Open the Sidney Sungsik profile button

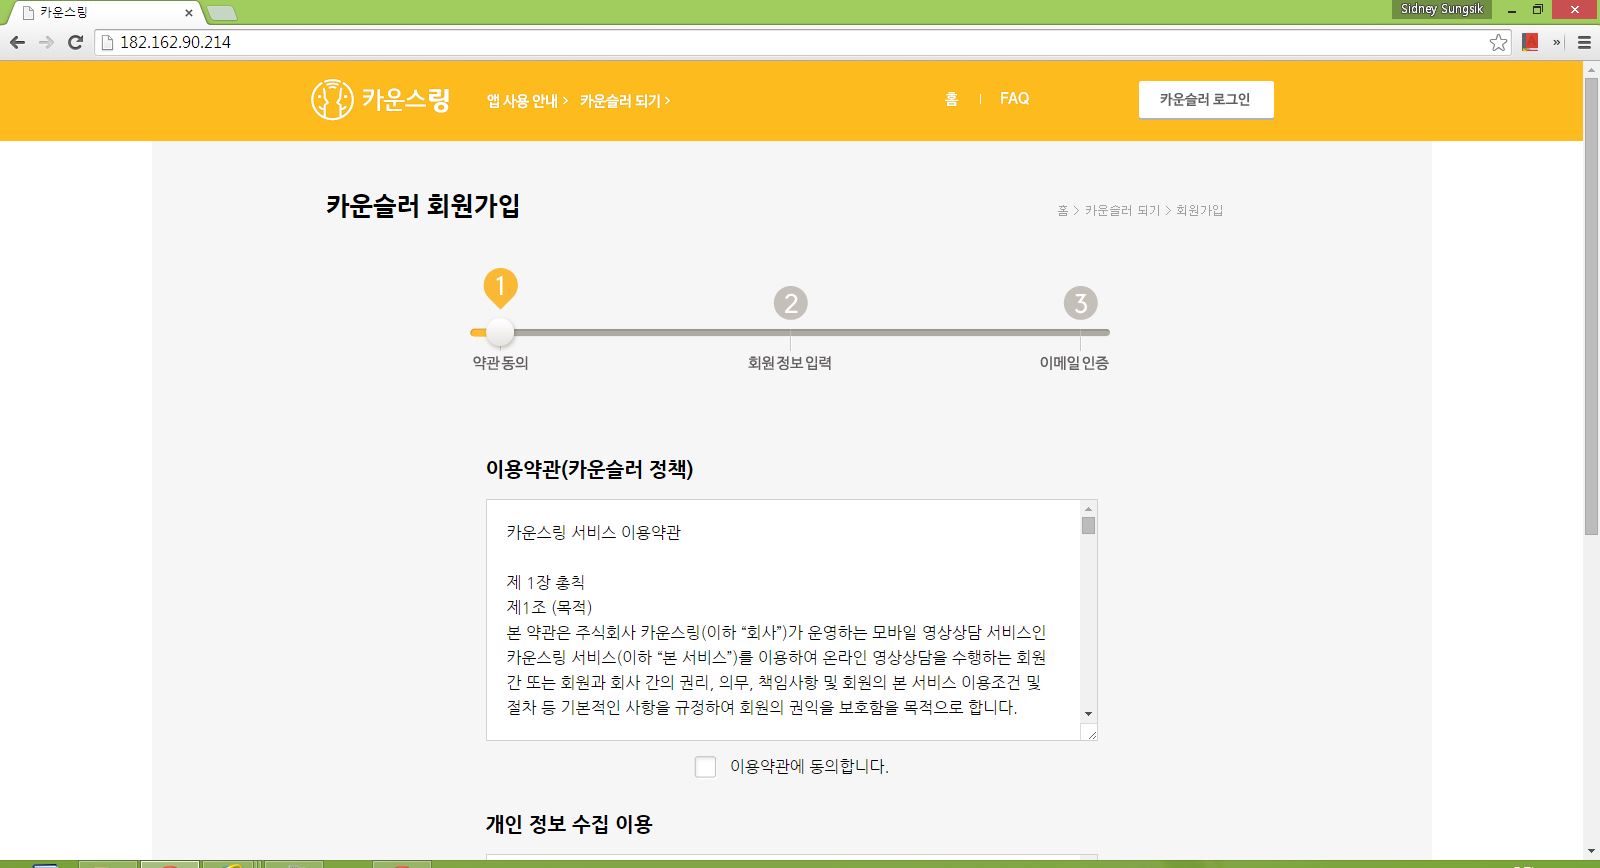click(x=1441, y=9)
